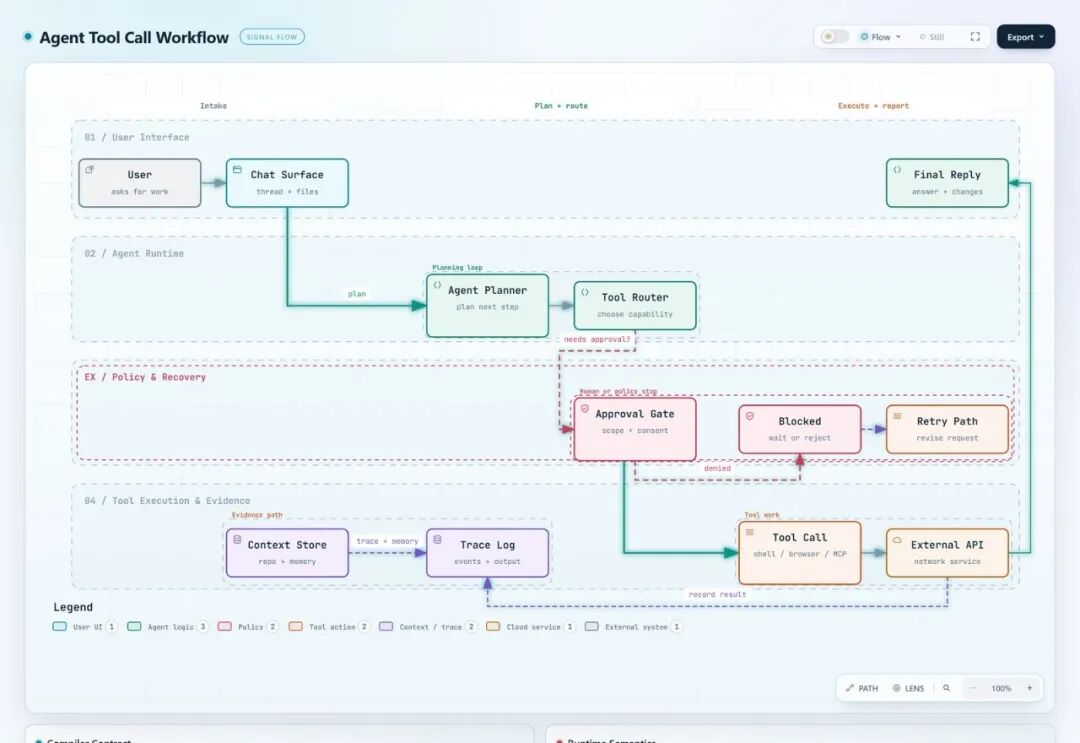Click the Approval Gate shield icon

coord(585,408)
